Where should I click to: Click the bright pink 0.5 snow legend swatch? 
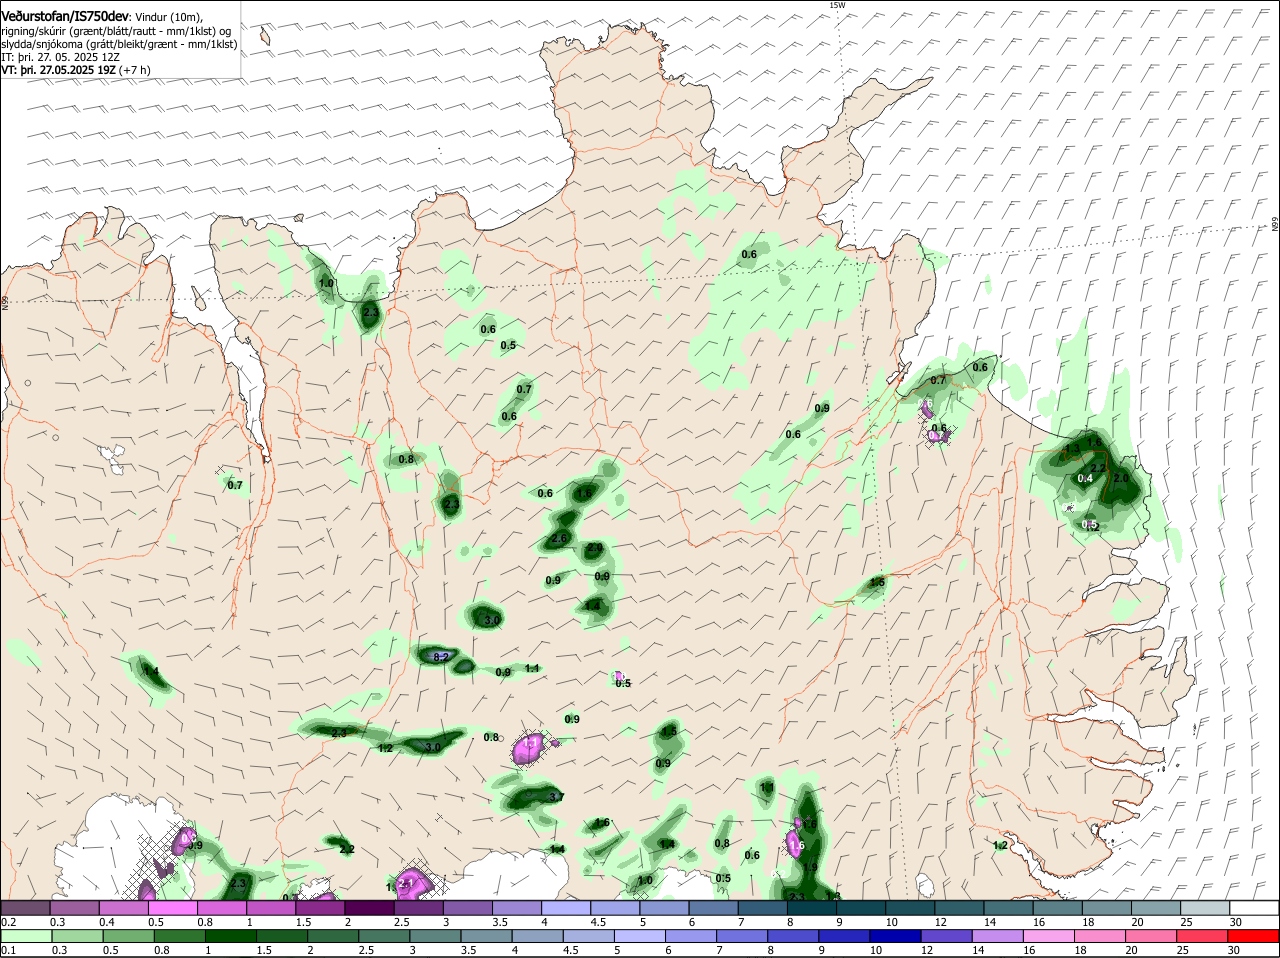[x=173, y=907]
